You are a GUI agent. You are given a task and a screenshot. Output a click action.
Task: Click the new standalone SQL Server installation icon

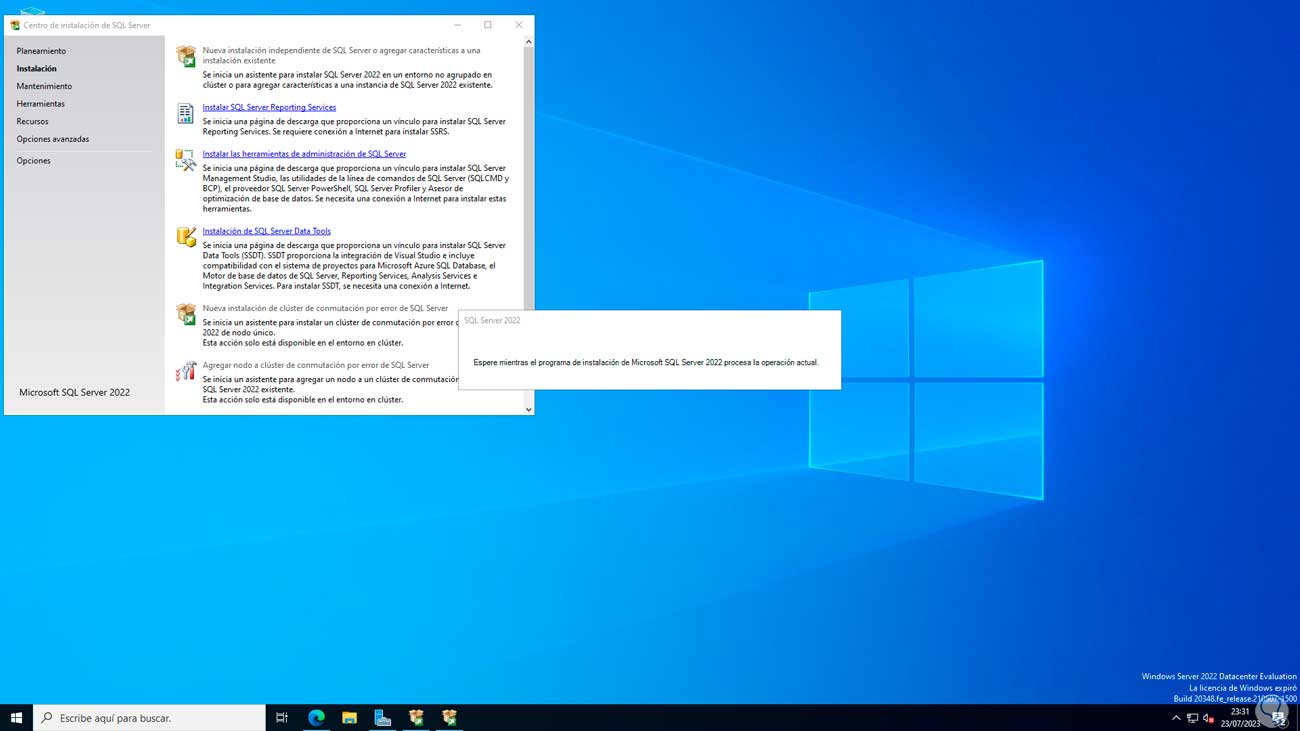pos(186,56)
